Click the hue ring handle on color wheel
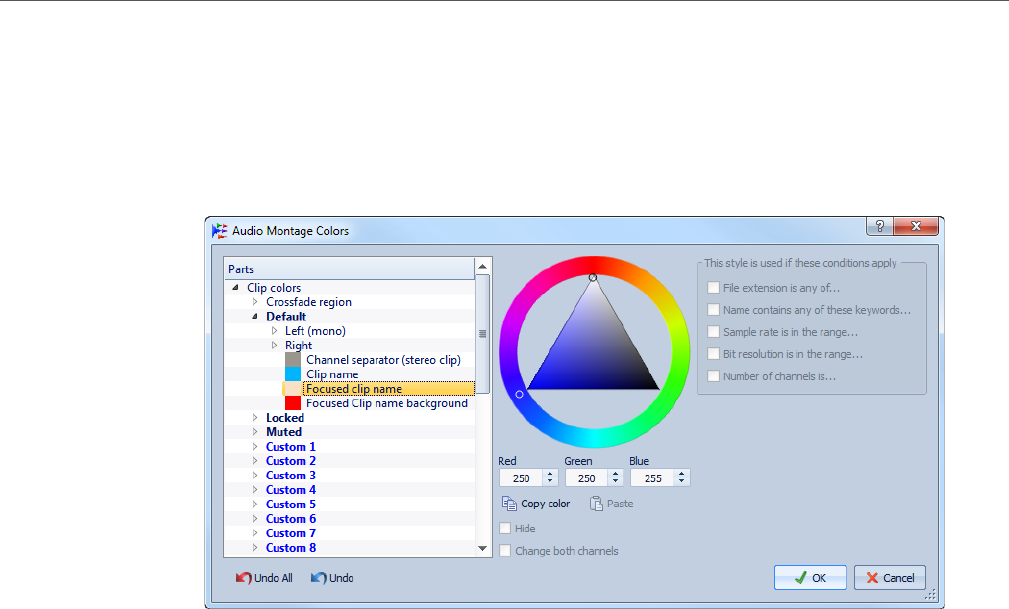1009x609 pixels. 519,395
